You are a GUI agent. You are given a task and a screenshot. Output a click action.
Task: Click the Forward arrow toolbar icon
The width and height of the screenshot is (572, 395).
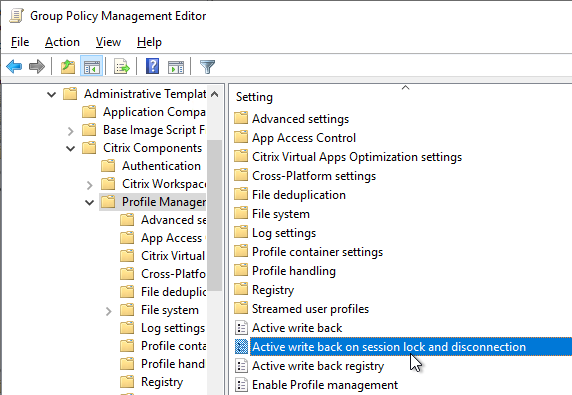36,66
